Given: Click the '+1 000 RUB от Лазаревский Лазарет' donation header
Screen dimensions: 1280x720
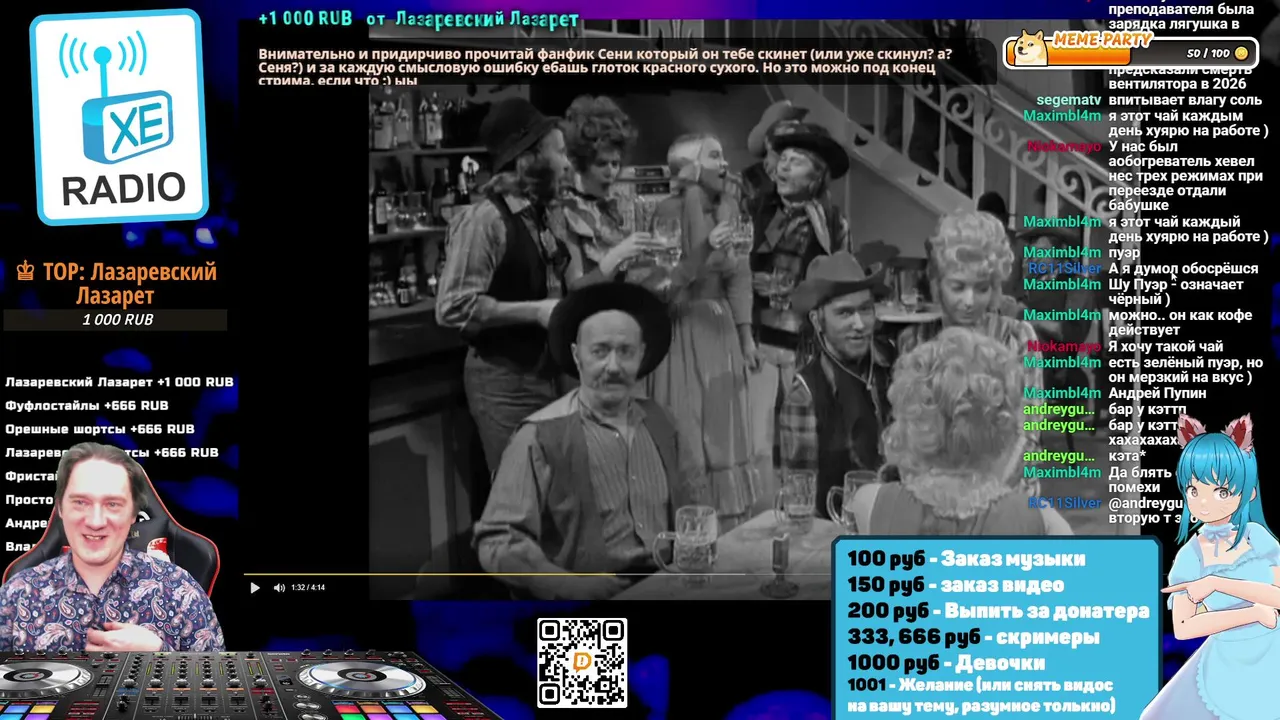Looking at the screenshot, I should [x=418, y=19].
